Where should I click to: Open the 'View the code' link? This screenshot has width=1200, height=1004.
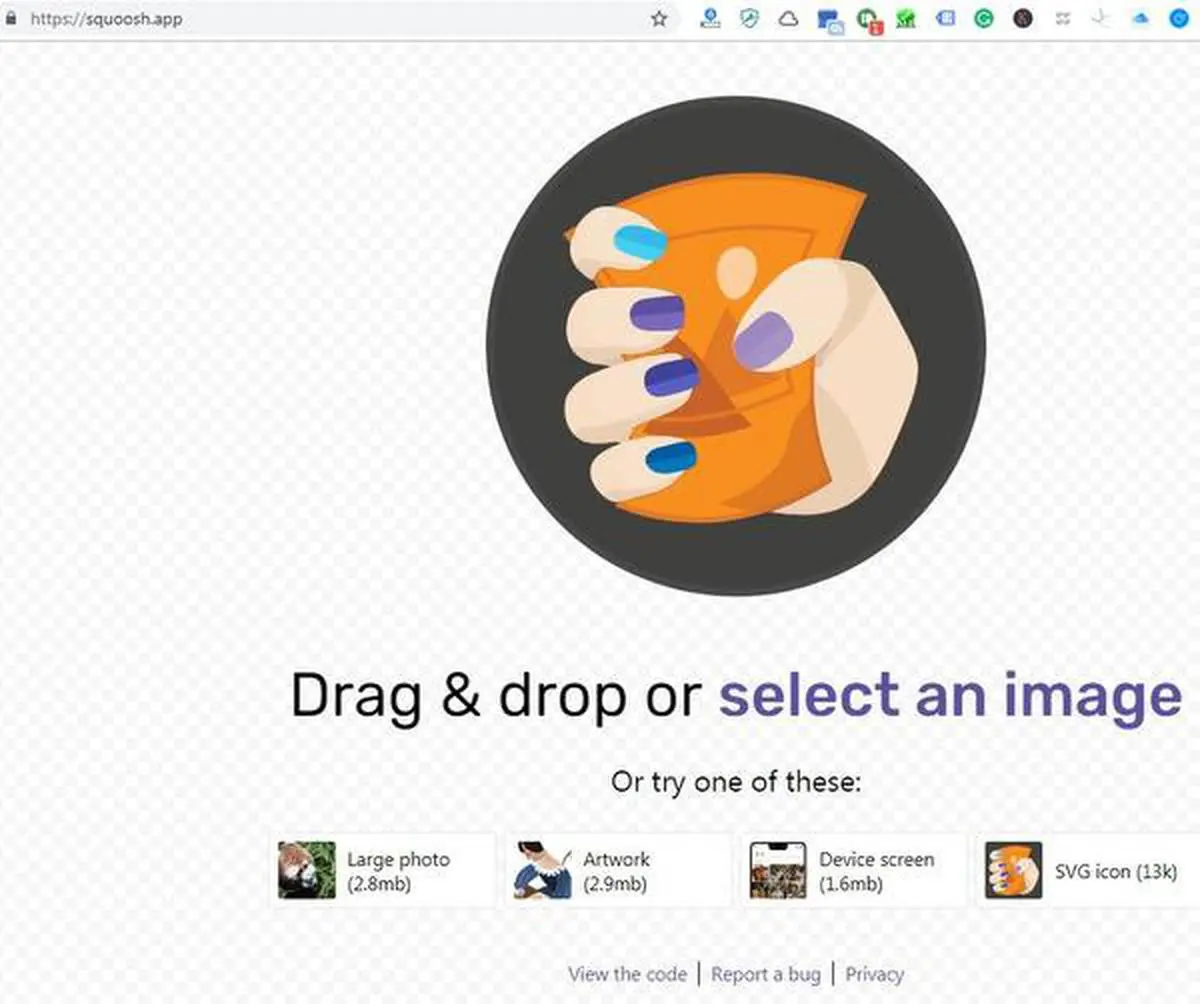627,974
